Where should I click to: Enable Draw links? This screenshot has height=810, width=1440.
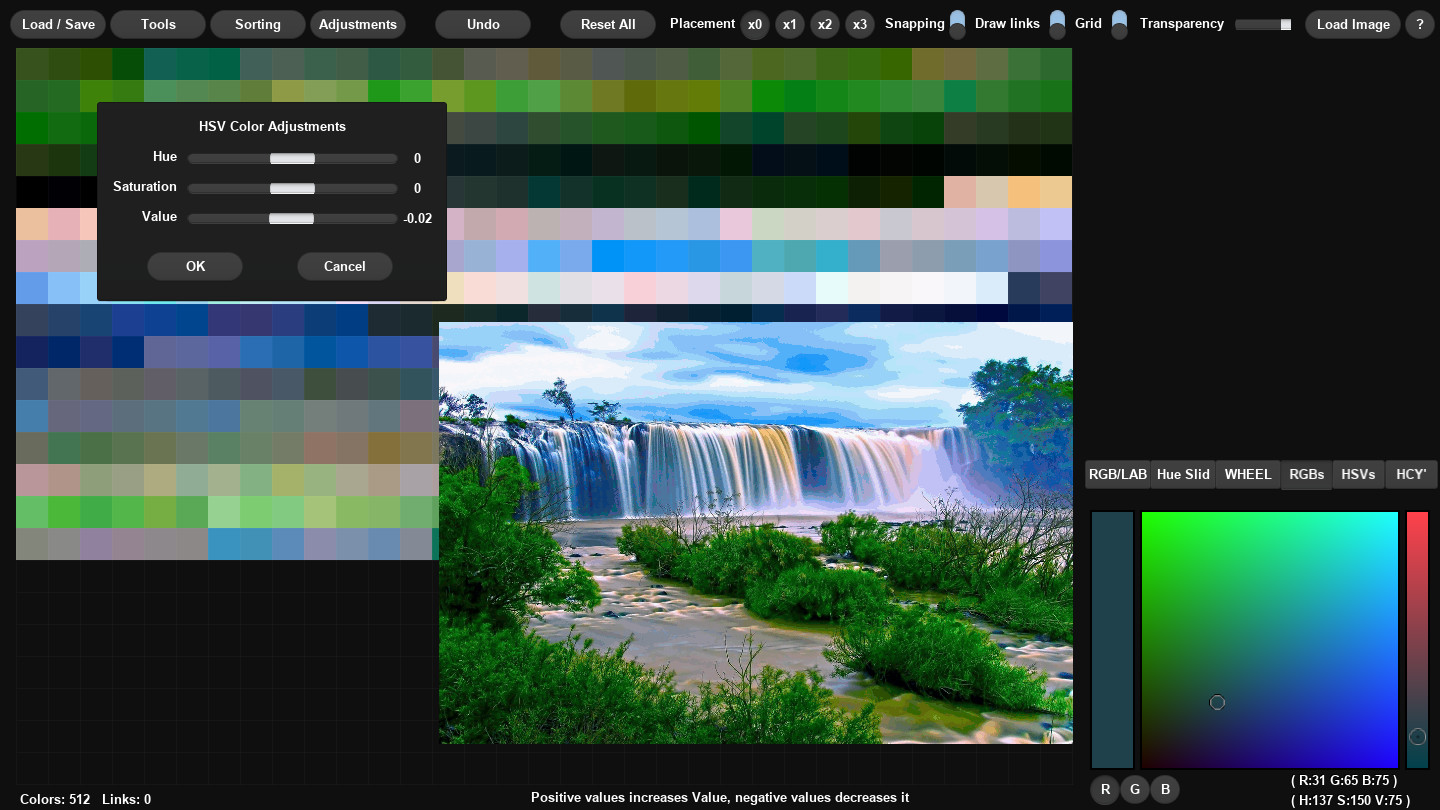pos(1057,24)
